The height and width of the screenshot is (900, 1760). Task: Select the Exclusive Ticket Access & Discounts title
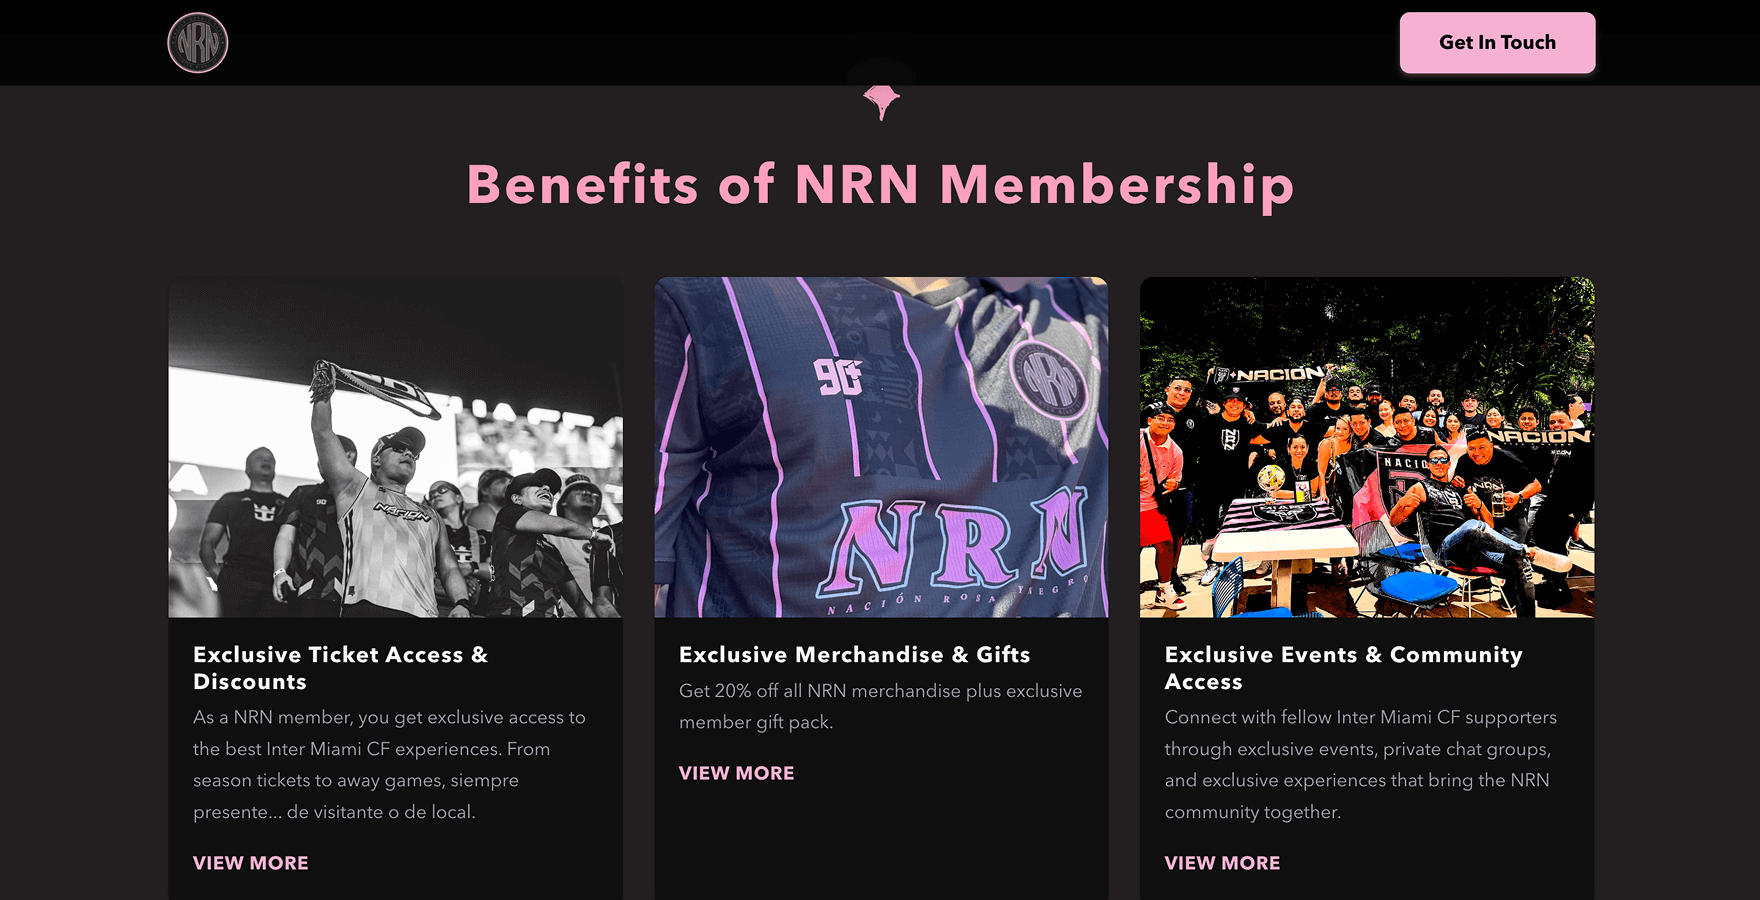(340, 668)
